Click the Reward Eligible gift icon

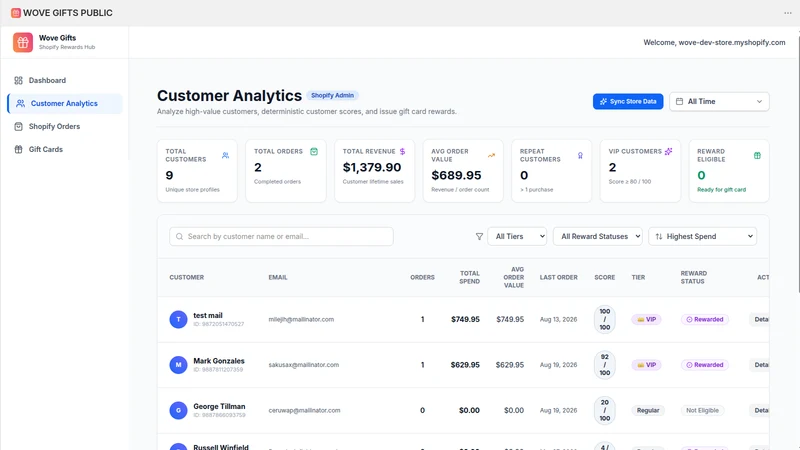[x=757, y=155]
